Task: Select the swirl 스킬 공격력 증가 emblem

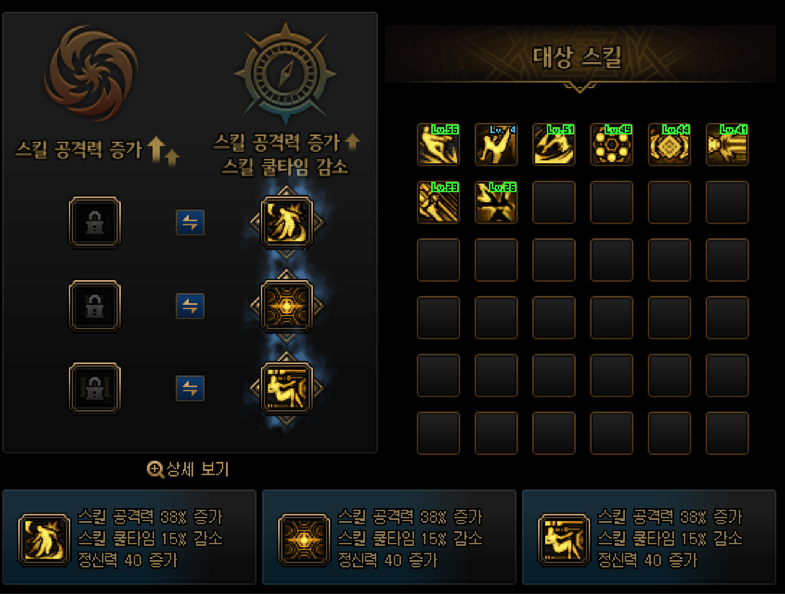Action: (x=92, y=73)
